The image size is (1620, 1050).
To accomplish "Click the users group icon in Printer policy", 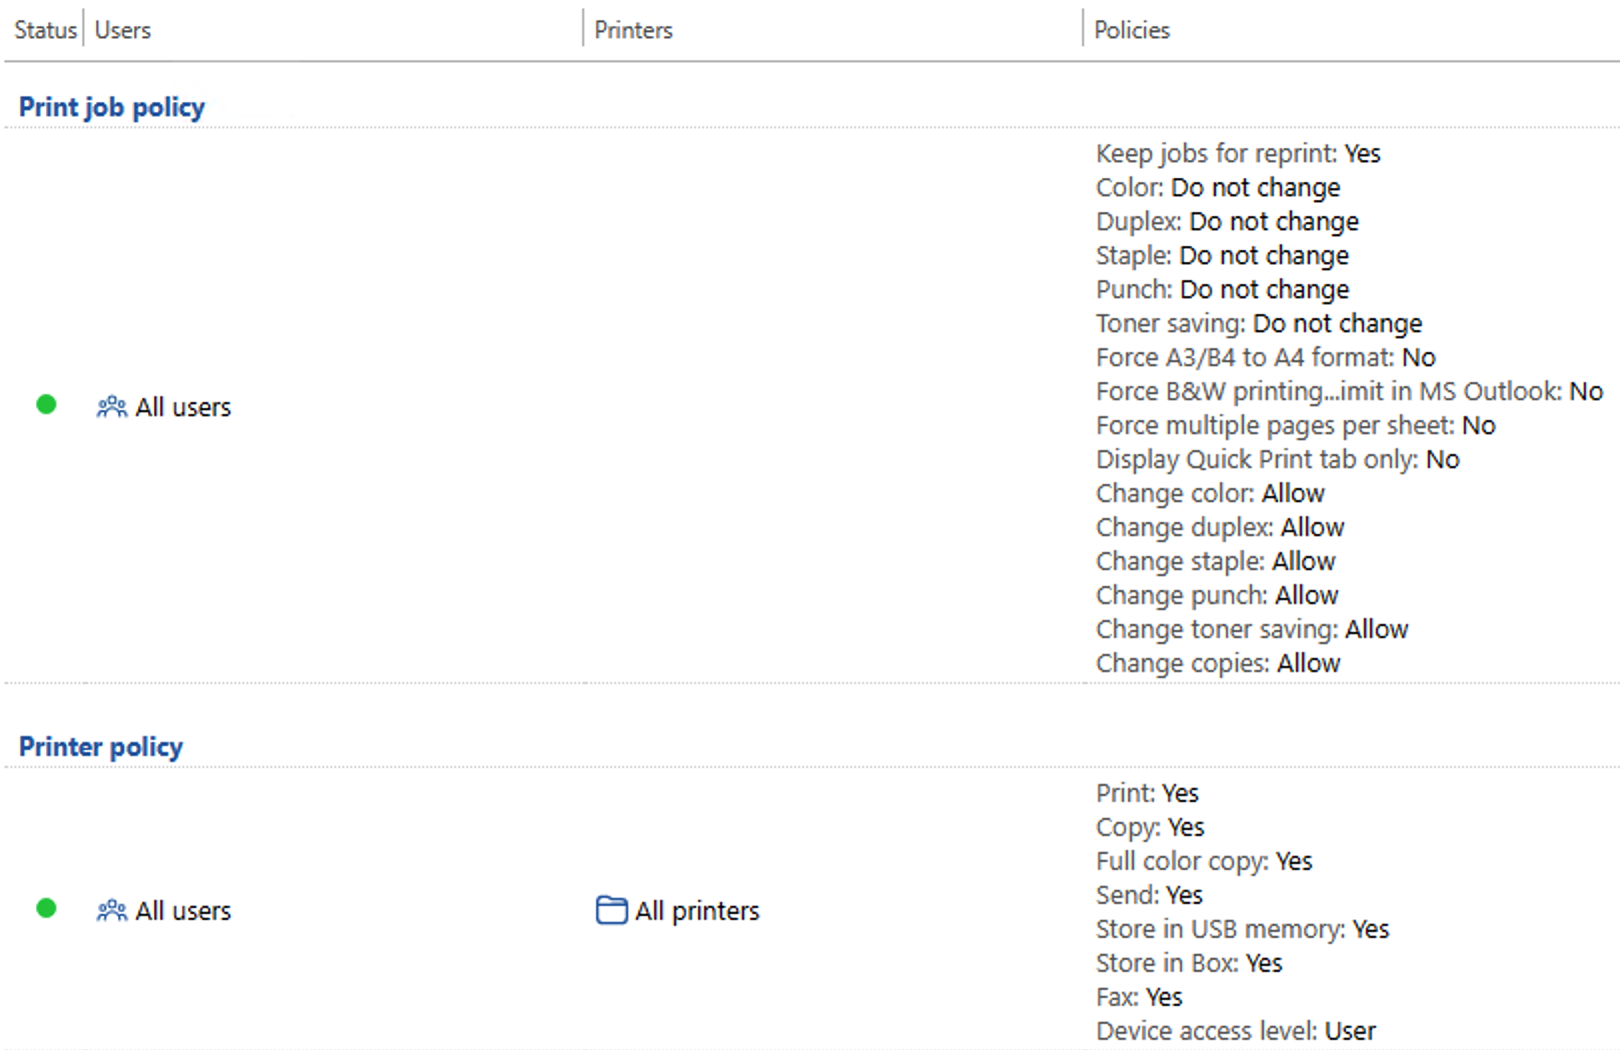I will pyautogui.click(x=111, y=910).
